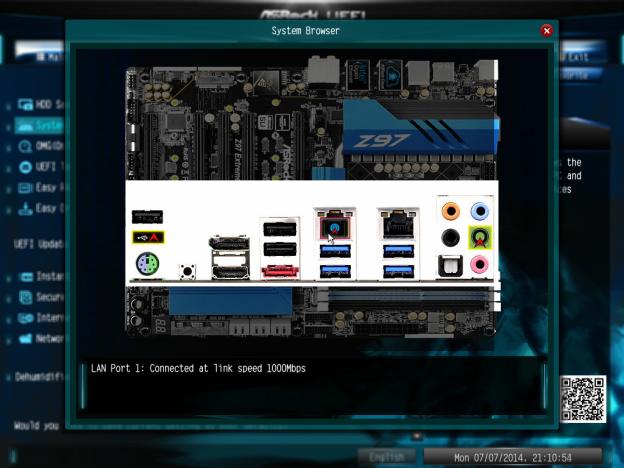This screenshot has height=468, width=624.
Task: Click the Z97 heatsink on motherboard image
Action: 421,127
